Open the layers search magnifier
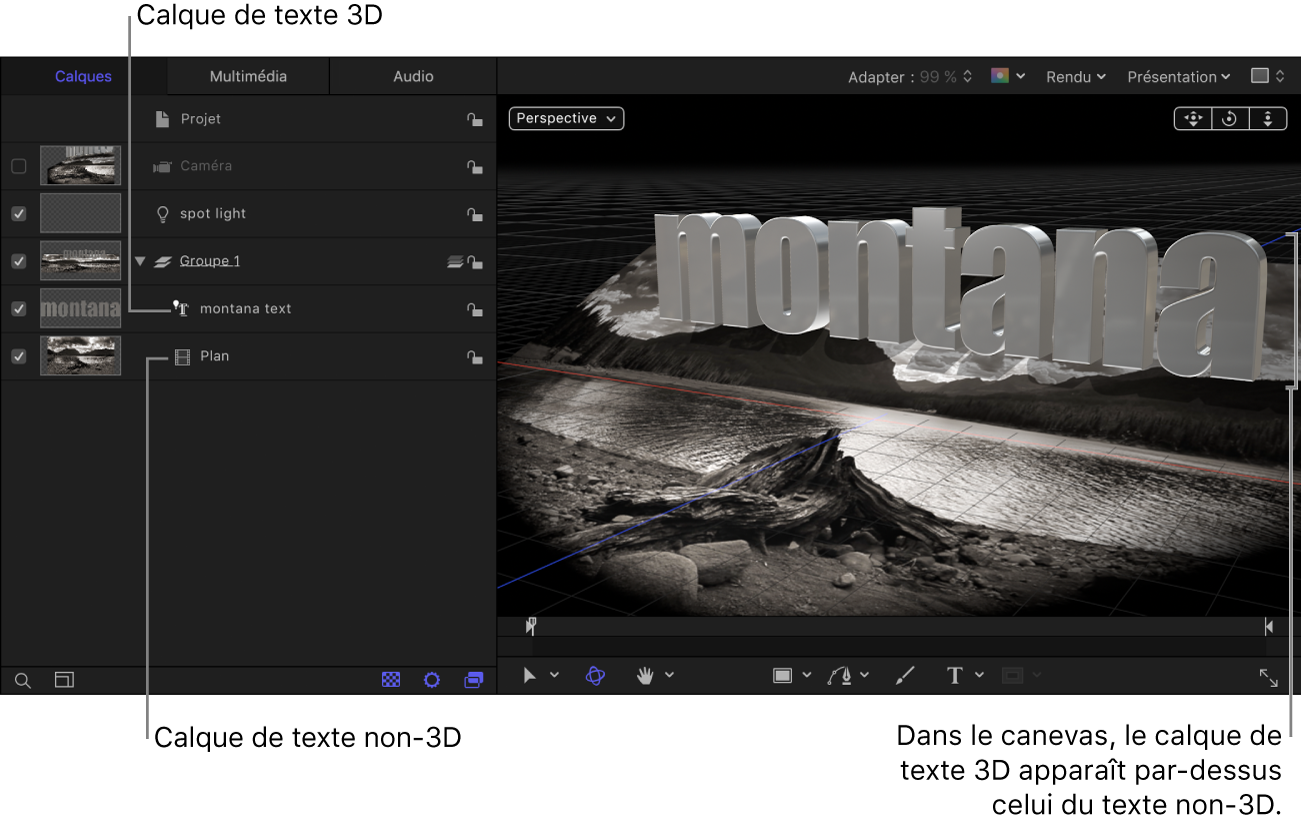 click(x=22, y=680)
